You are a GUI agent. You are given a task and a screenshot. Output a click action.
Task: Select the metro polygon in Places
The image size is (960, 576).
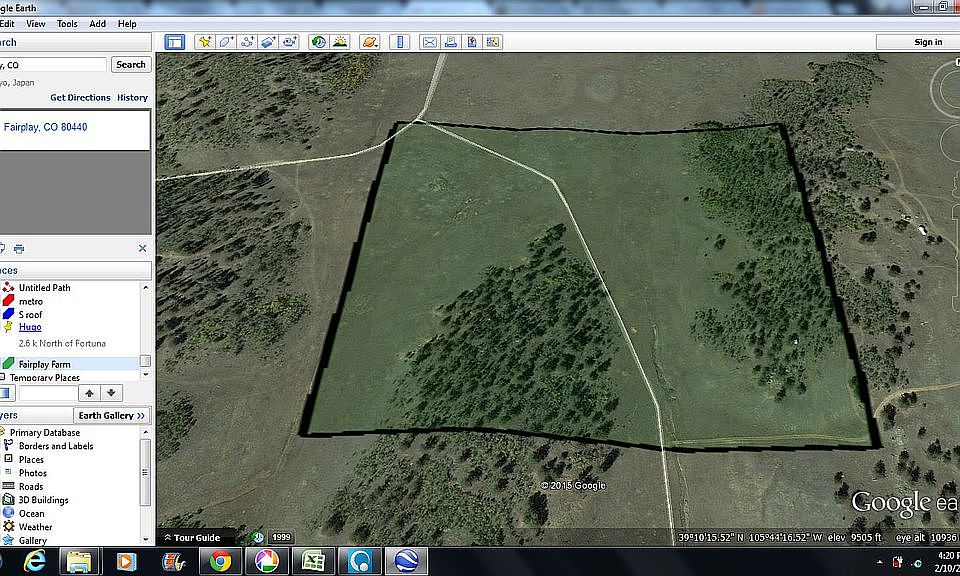pyautogui.click(x=31, y=301)
